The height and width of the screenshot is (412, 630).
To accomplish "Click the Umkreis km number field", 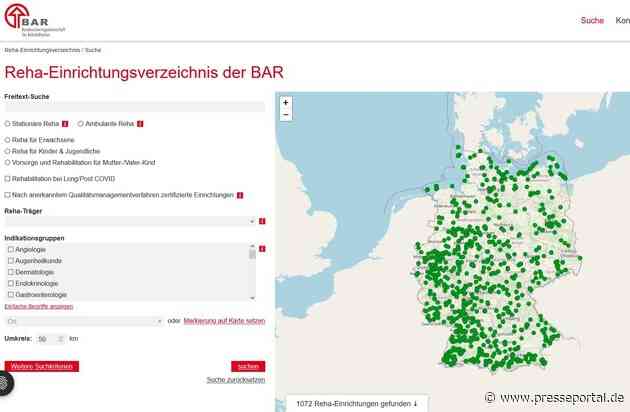I will click(51, 339).
